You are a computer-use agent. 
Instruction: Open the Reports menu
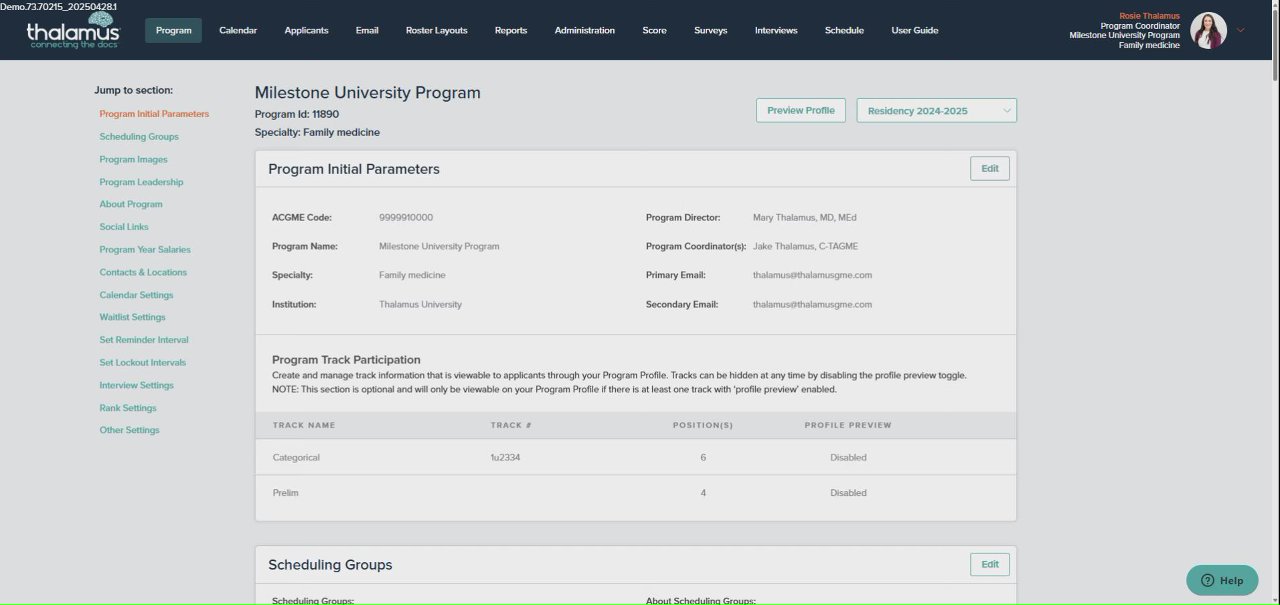(x=511, y=30)
